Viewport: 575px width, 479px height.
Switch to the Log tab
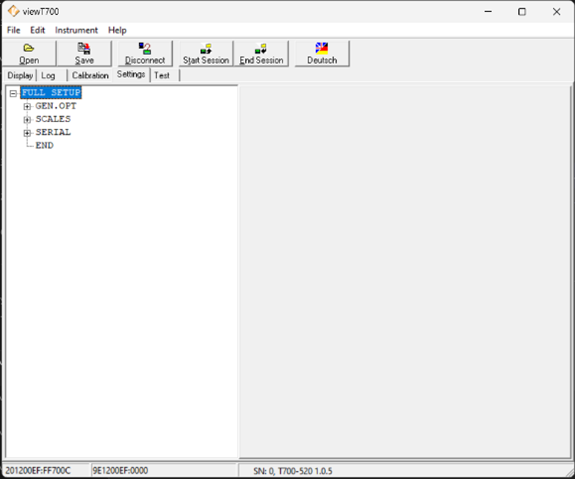(x=48, y=75)
